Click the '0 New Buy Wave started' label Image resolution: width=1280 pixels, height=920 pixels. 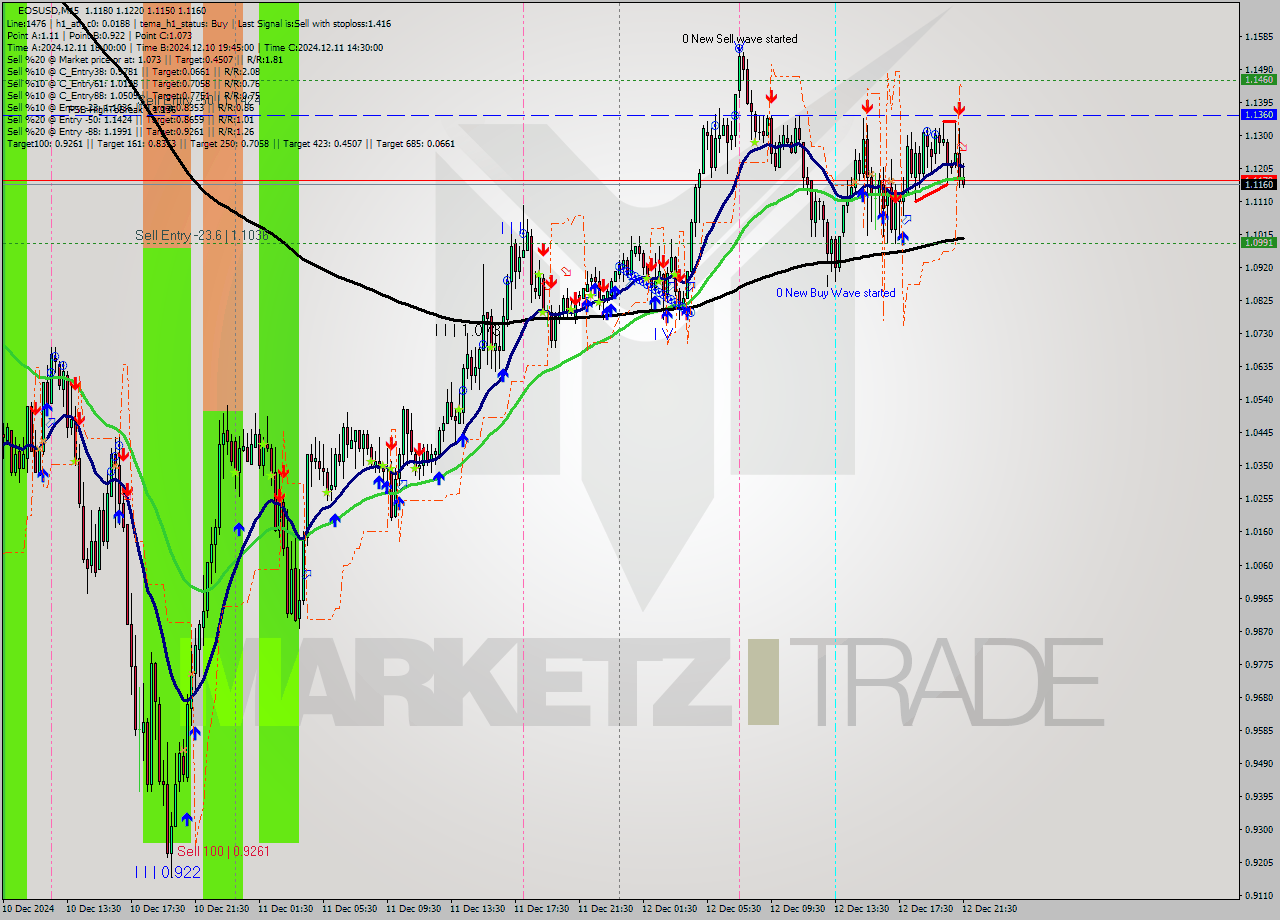click(x=836, y=293)
